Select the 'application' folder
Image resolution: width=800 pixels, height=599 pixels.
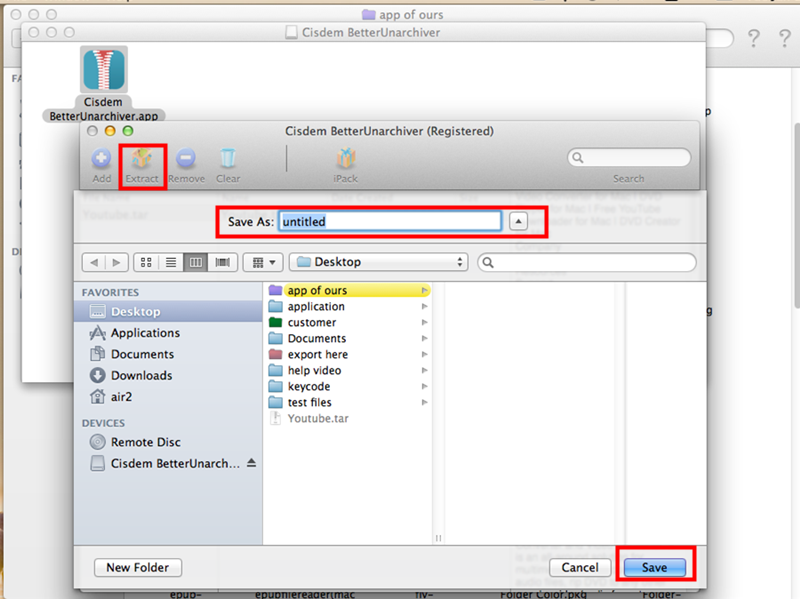click(349, 307)
